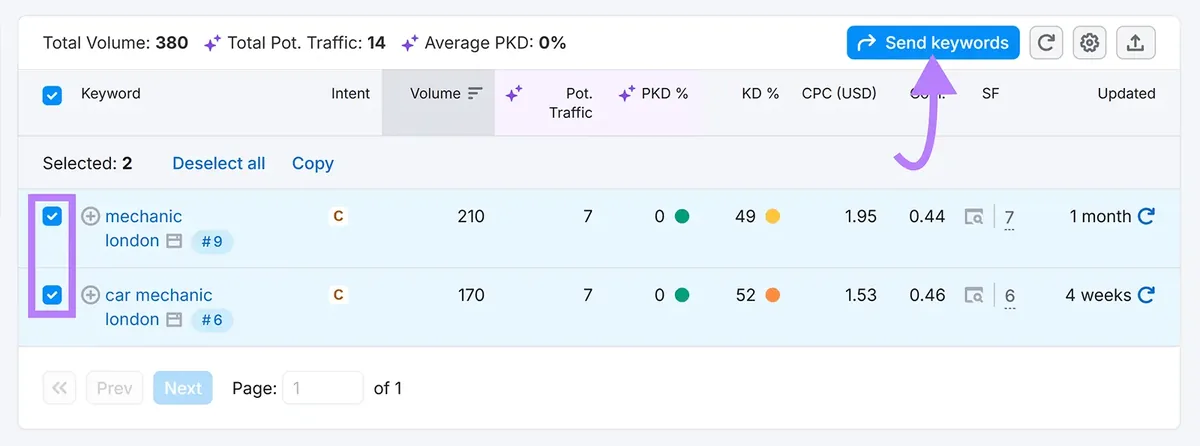View SERP icon next to car mechanic london
Image resolution: width=1200 pixels, height=446 pixels.
(x=174, y=320)
